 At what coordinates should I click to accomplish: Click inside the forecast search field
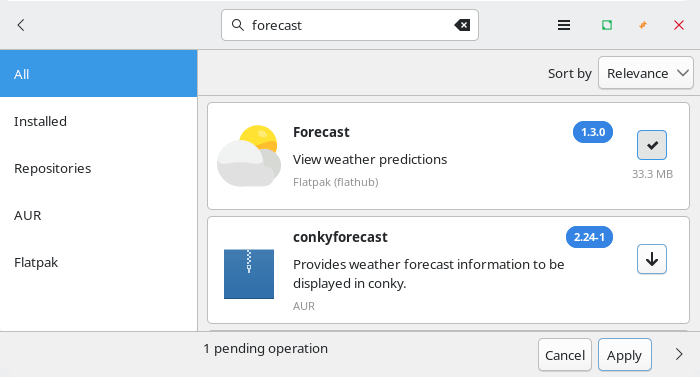click(350, 25)
